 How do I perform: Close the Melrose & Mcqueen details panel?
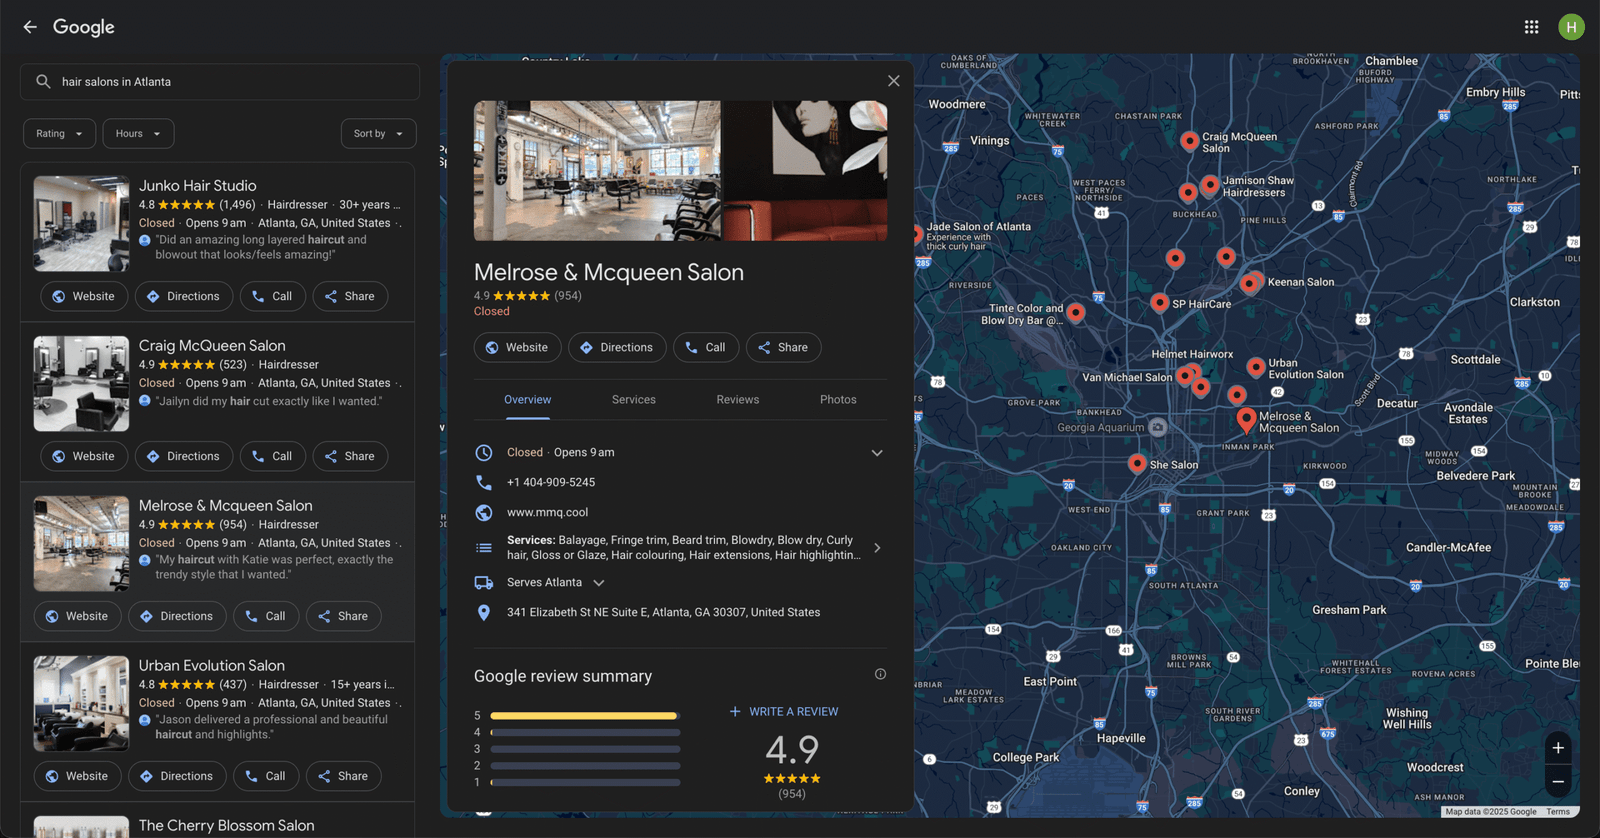coord(893,81)
